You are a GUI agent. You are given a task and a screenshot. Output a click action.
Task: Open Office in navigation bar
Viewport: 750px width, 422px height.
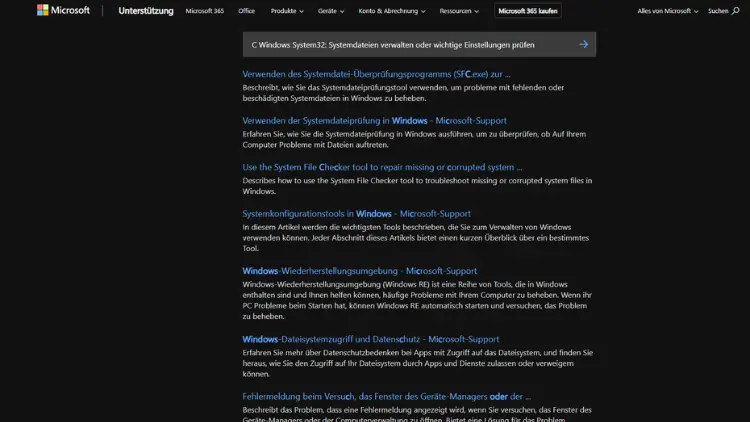point(246,11)
